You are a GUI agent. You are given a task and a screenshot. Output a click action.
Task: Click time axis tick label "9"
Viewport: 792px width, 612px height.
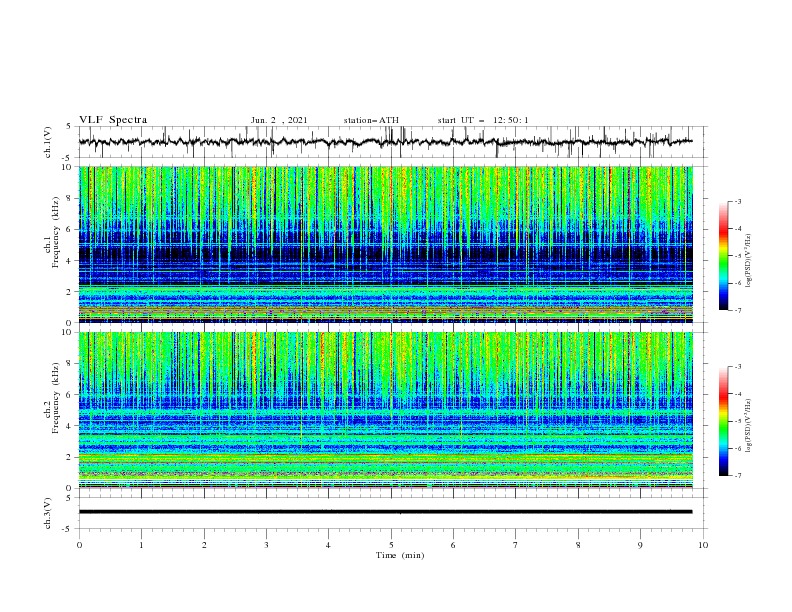tap(640, 545)
